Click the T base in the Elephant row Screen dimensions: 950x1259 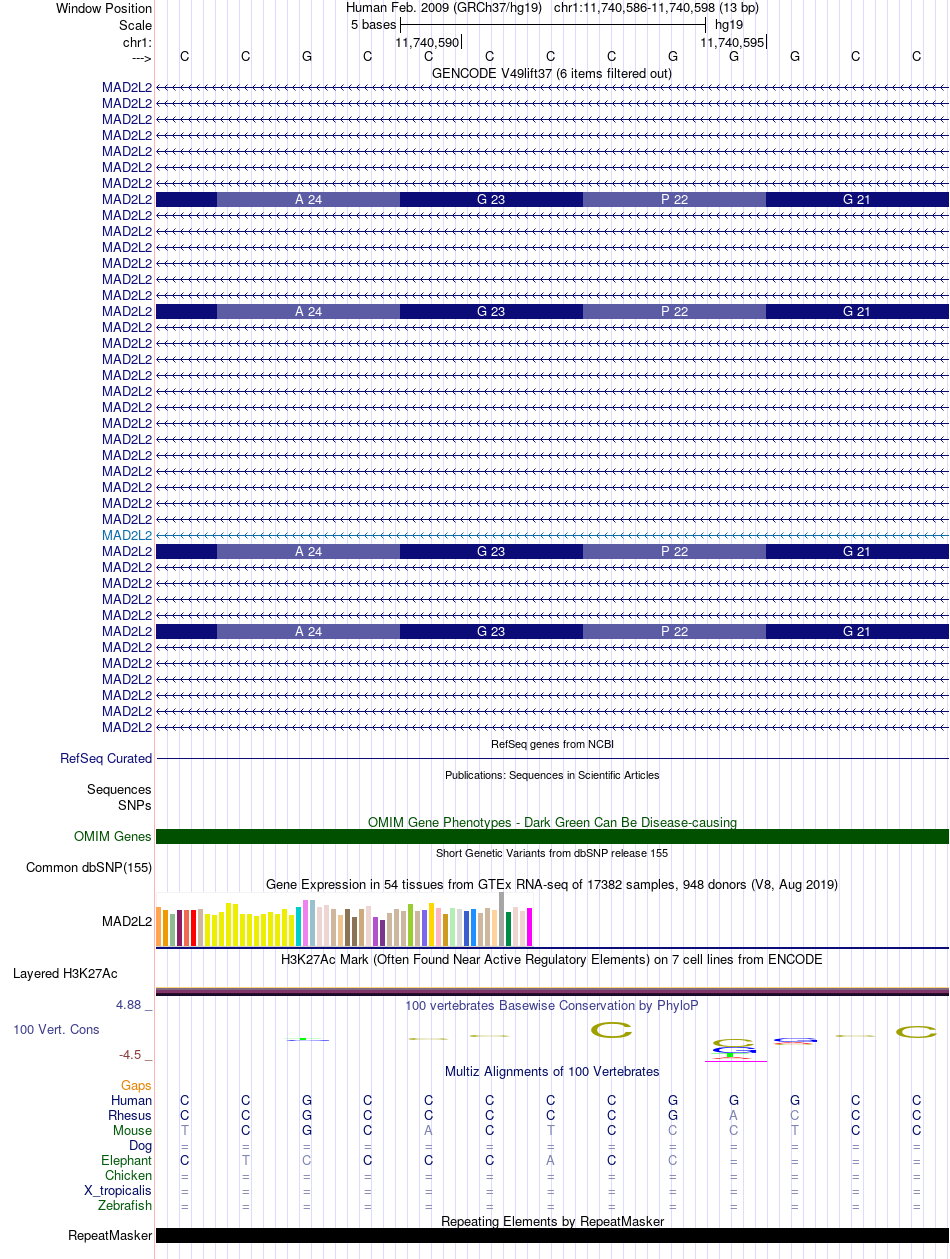click(x=246, y=1160)
